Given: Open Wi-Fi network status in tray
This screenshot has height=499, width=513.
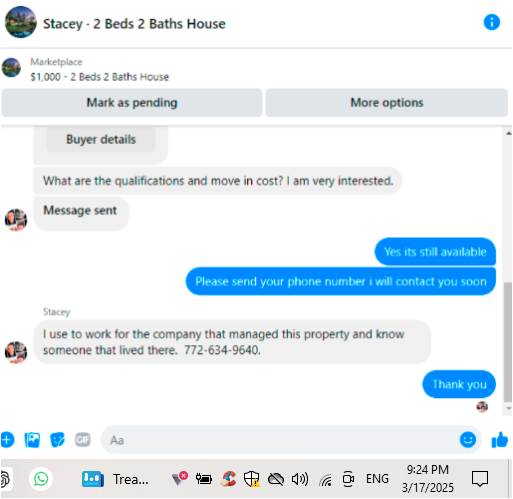Looking at the screenshot, I should [x=325, y=480].
